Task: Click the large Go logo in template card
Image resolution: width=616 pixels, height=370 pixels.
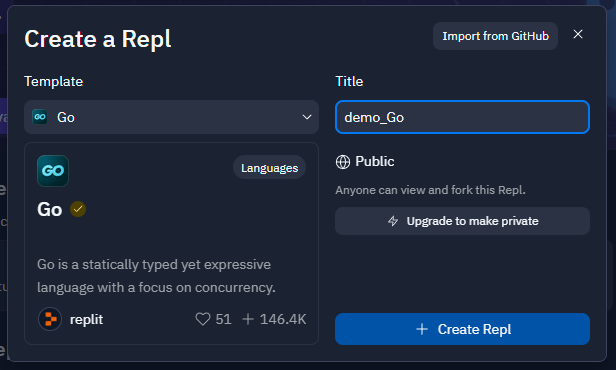Action: click(53, 171)
